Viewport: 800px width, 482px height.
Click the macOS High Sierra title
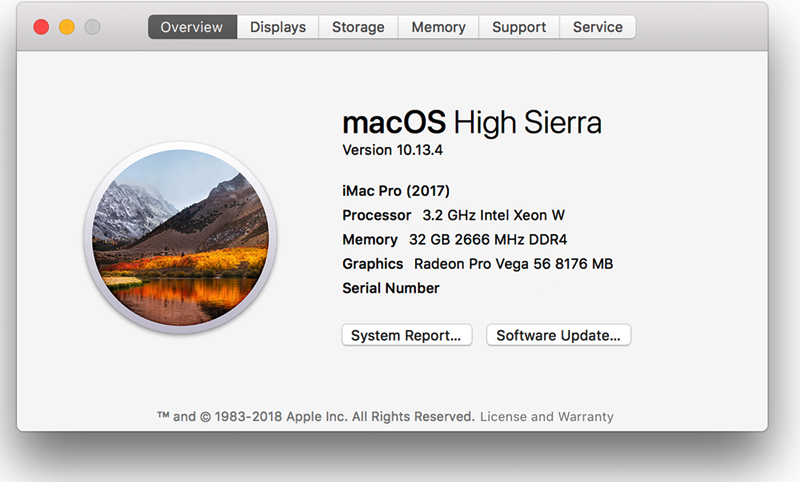472,122
